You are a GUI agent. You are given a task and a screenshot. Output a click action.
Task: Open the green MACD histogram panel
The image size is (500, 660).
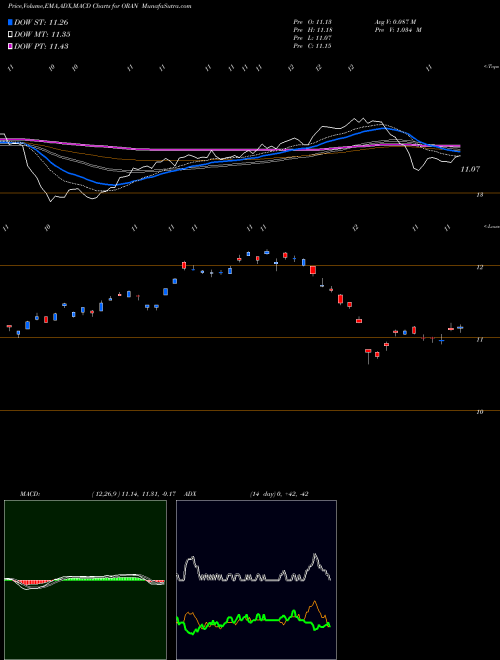pyautogui.click(x=85, y=580)
